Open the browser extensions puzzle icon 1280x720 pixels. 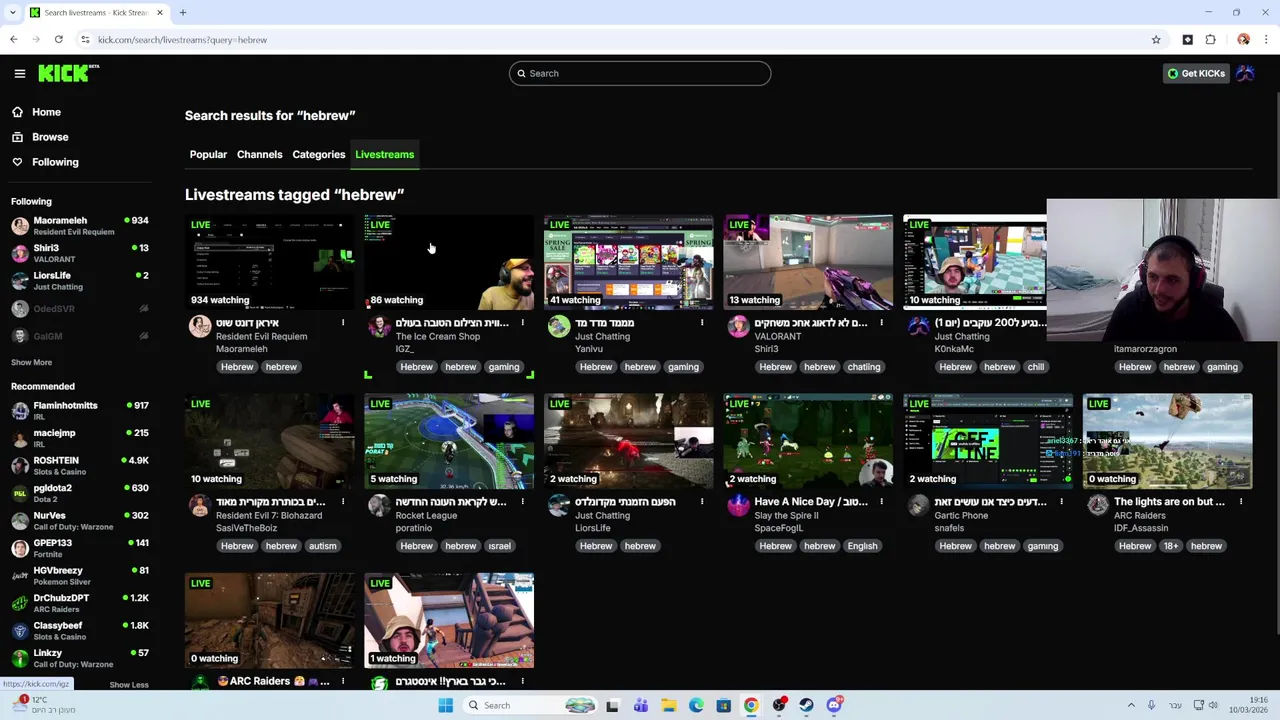pyautogui.click(x=1210, y=40)
